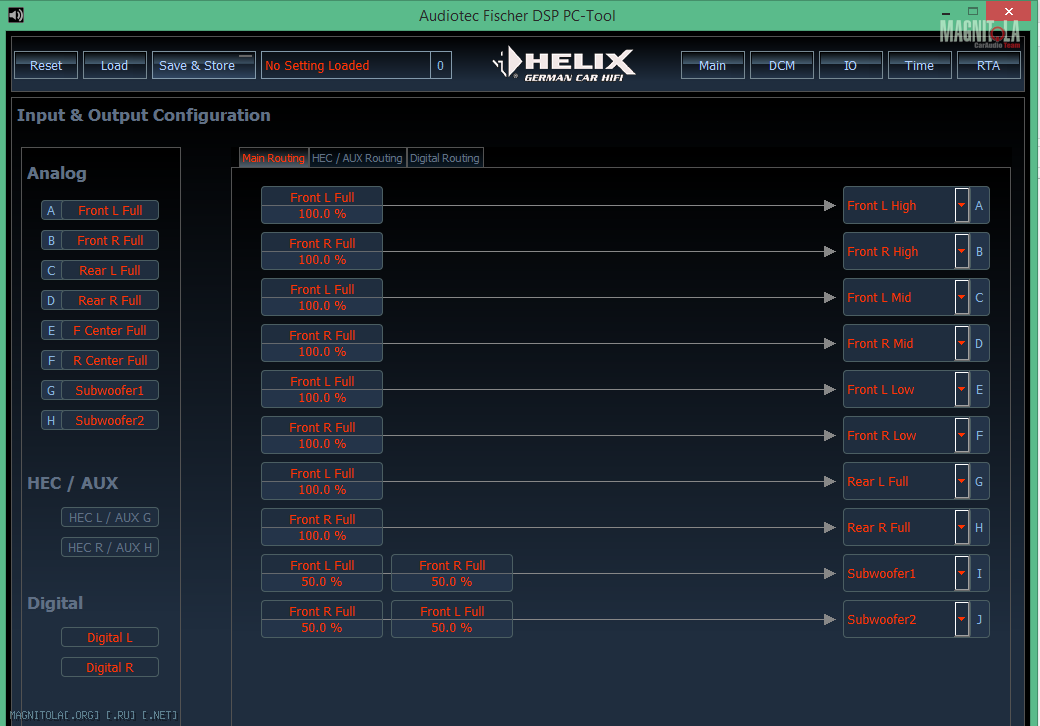
Task: Open dropdown for output A Front L High
Action: [962, 205]
